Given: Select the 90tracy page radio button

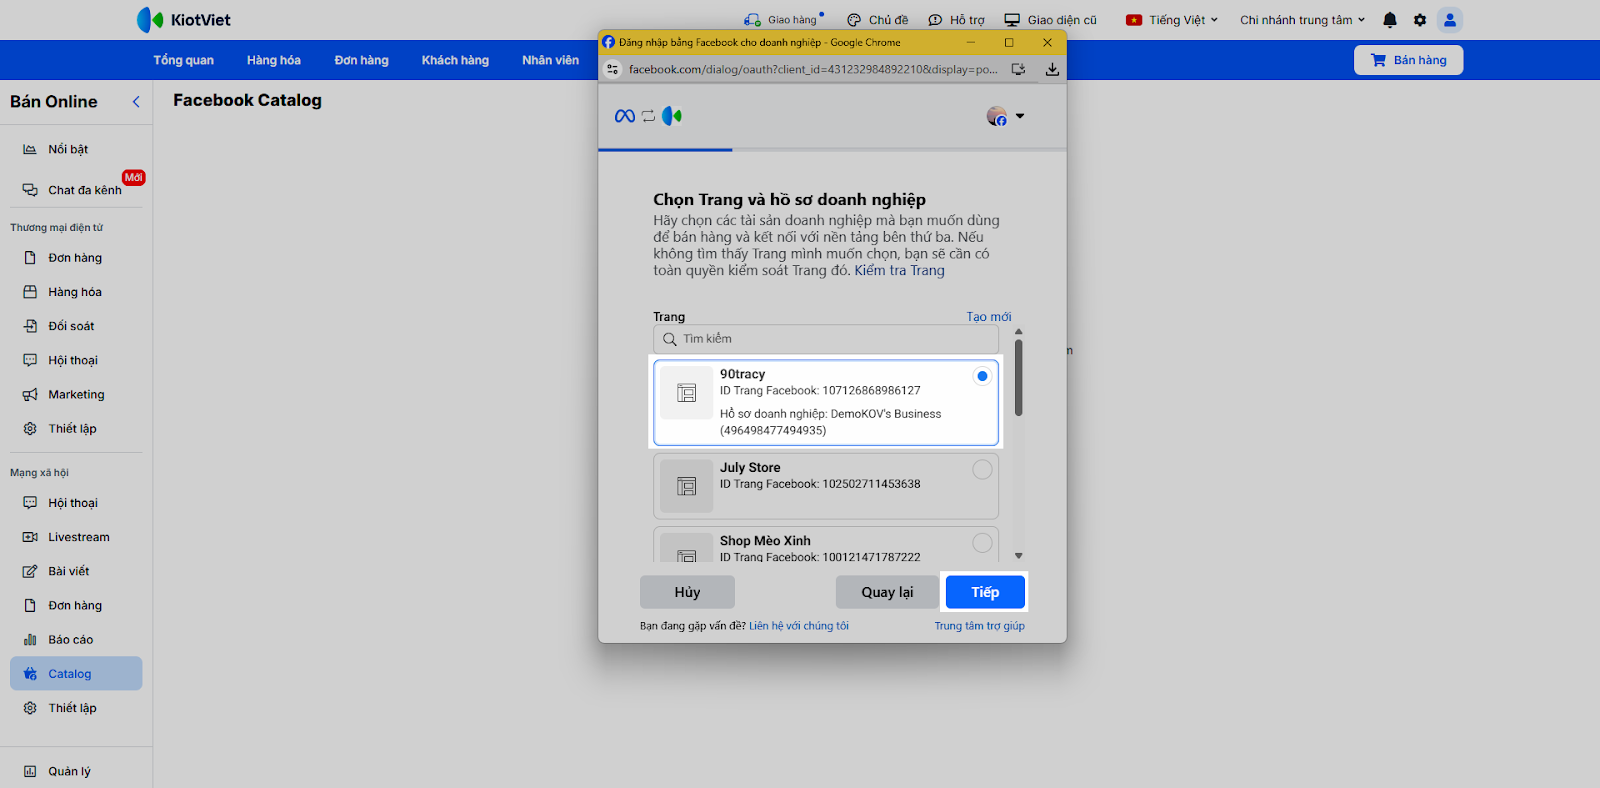Looking at the screenshot, I should tap(982, 376).
